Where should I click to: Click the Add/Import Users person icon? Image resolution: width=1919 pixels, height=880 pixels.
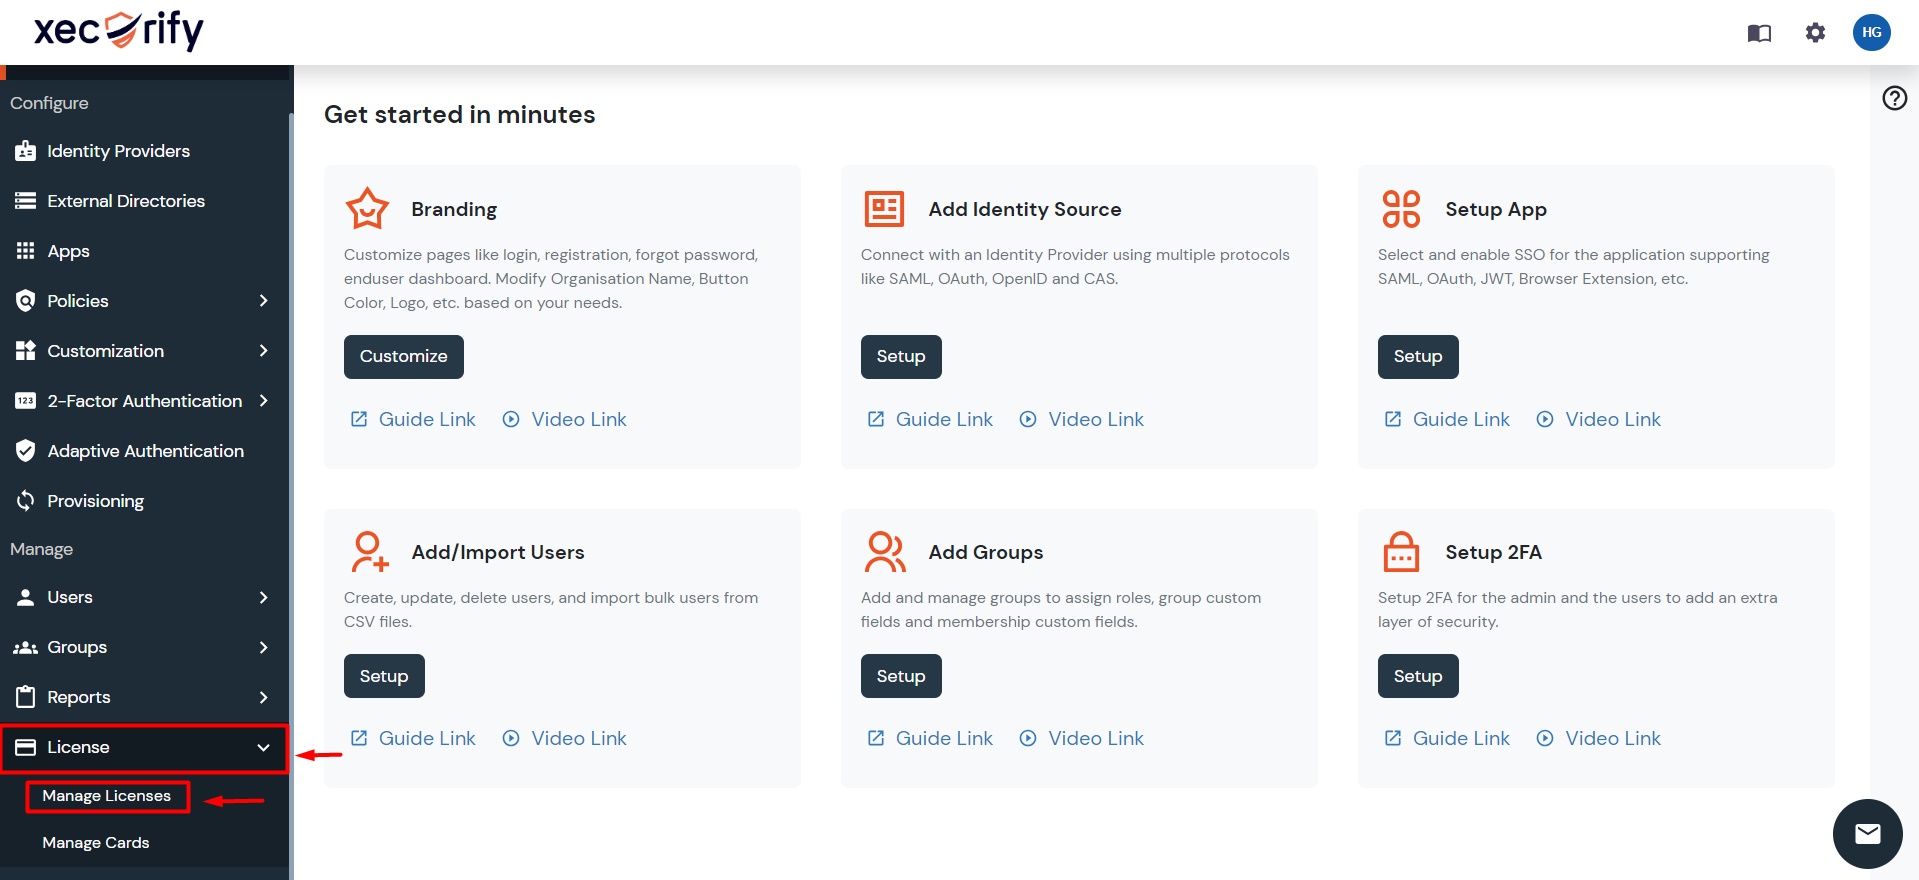(x=369, y=552)
